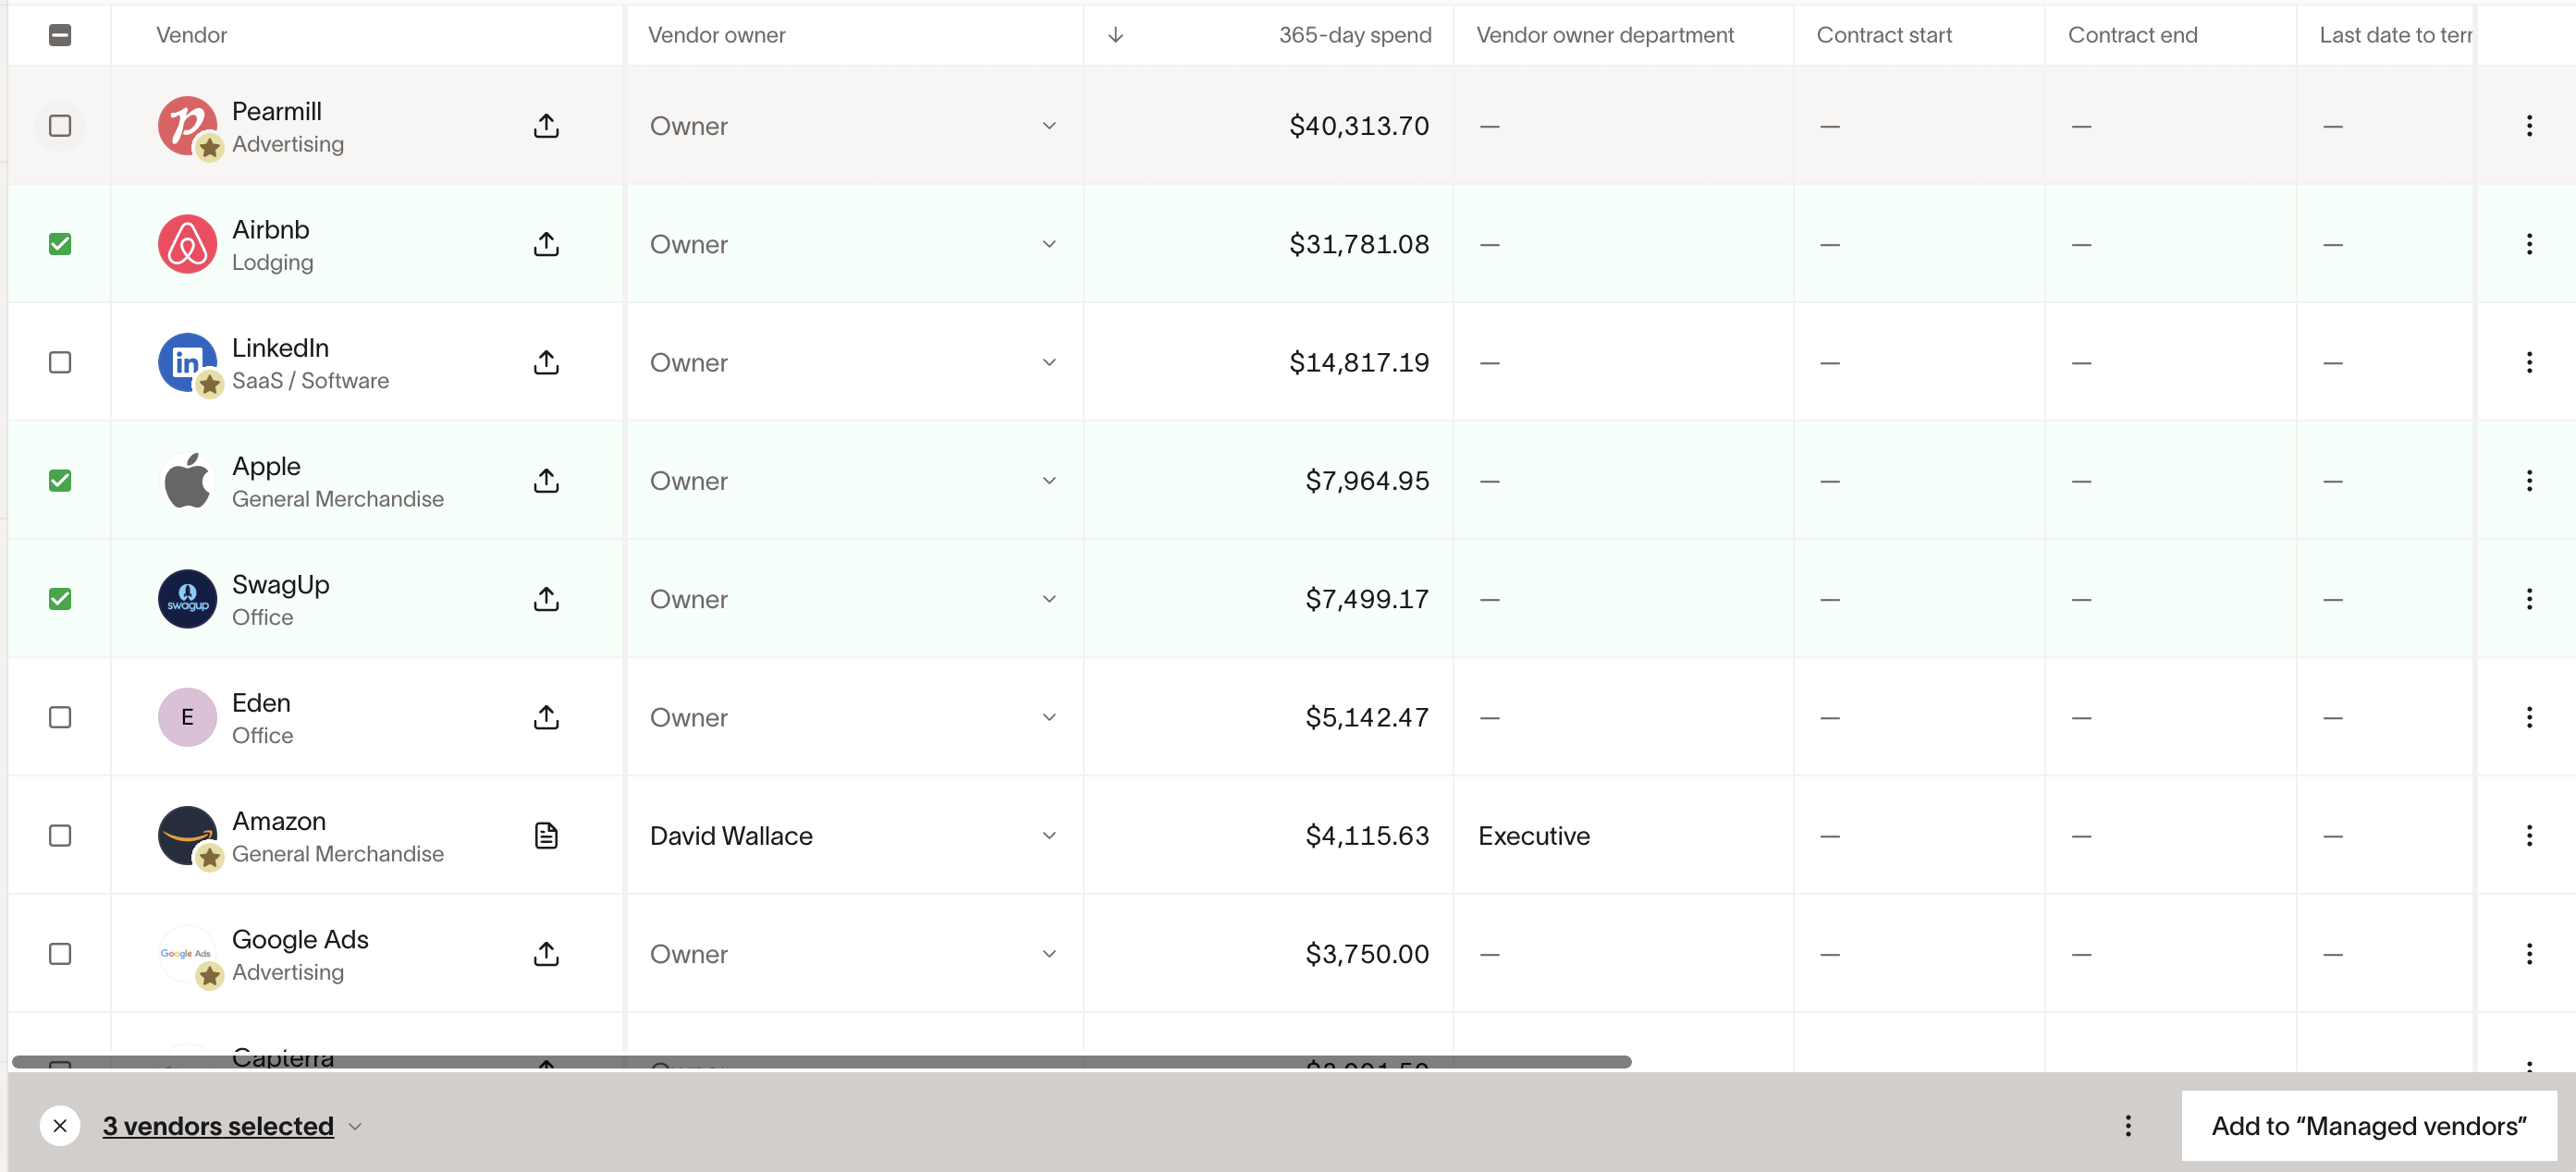Sort by 365-day spend column header
The height and width of the screenshot is (1172, 2576).
[x=1355, y=35]
